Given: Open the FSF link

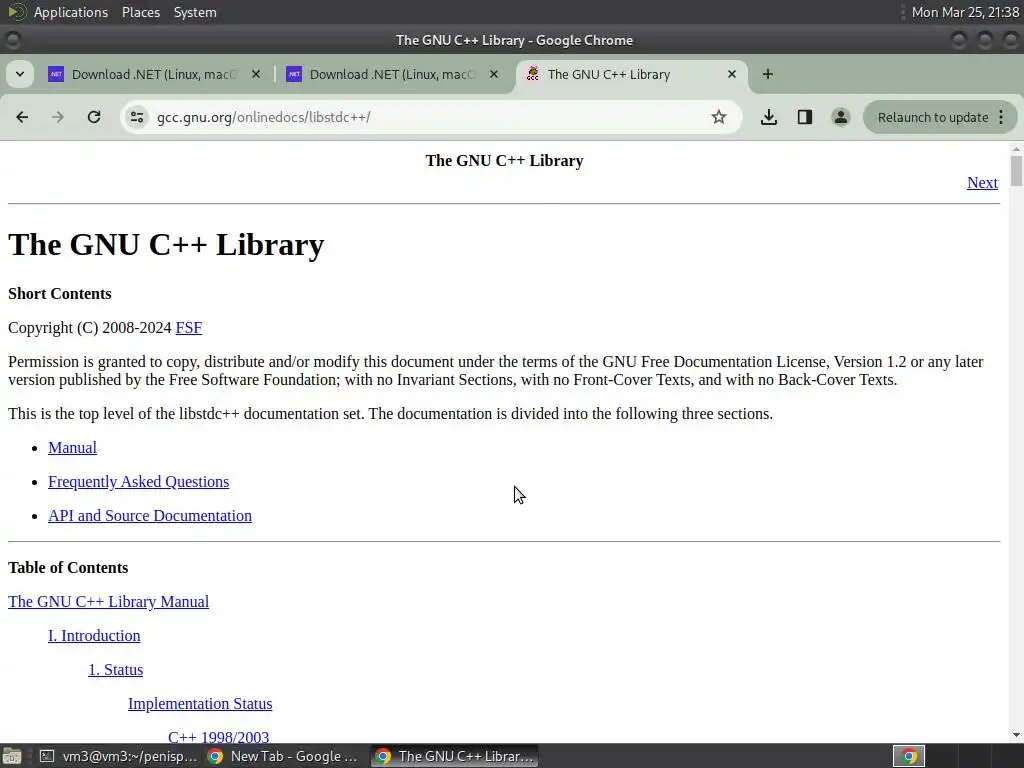Looking at the screenshot, I should pos(189,328).
